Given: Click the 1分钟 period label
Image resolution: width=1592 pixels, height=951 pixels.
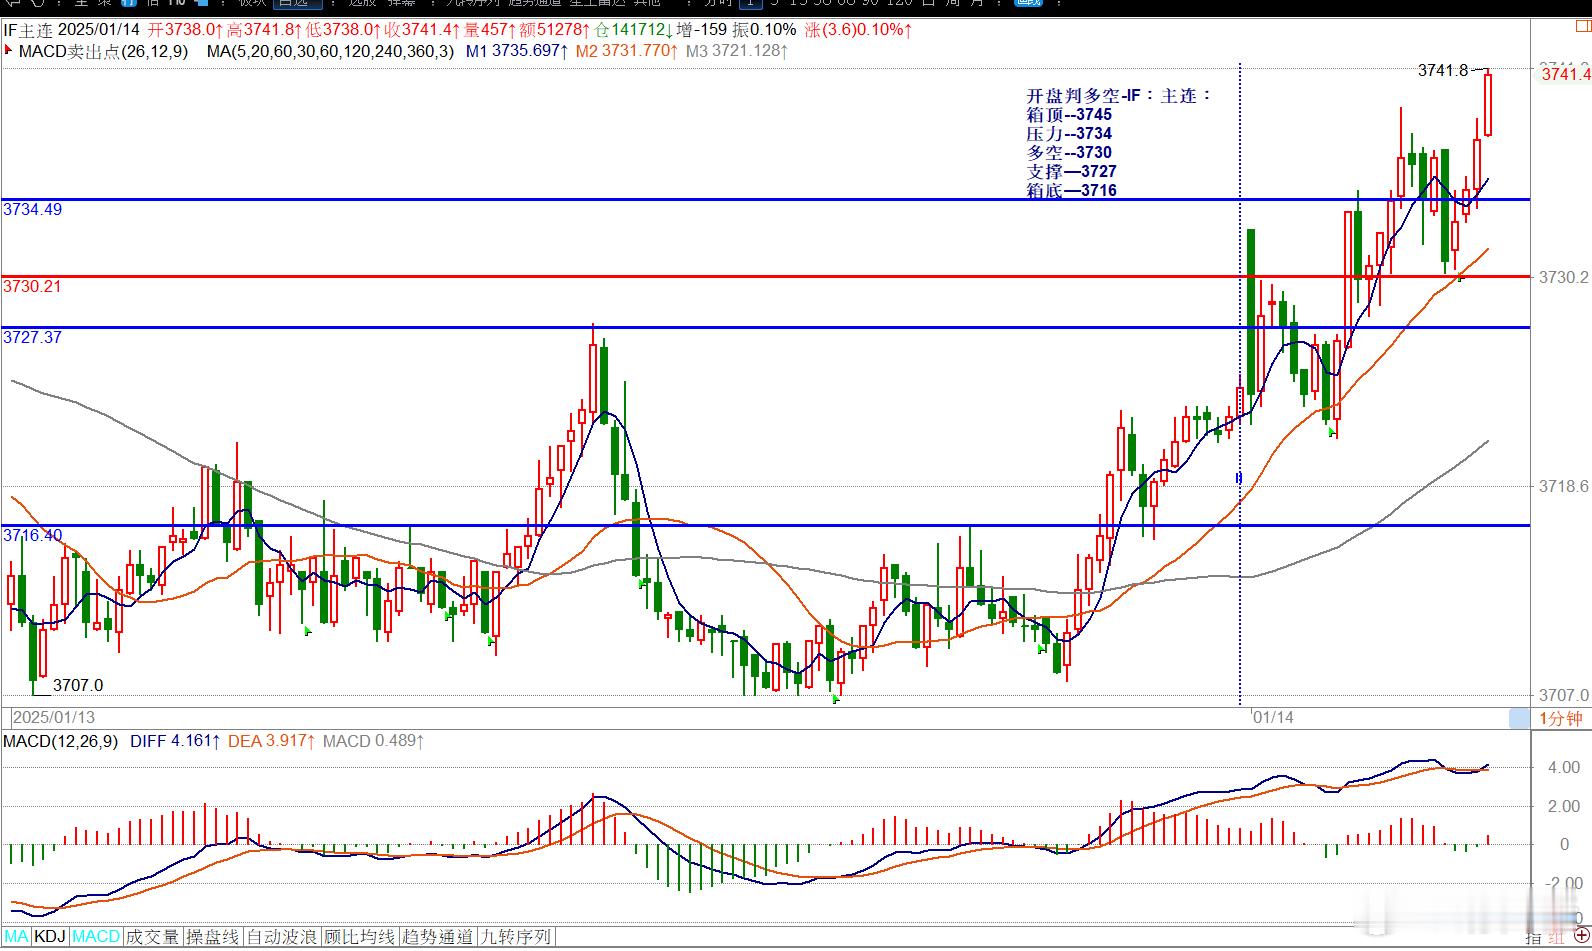Looking at the screenshot, I should (1560, 718).
